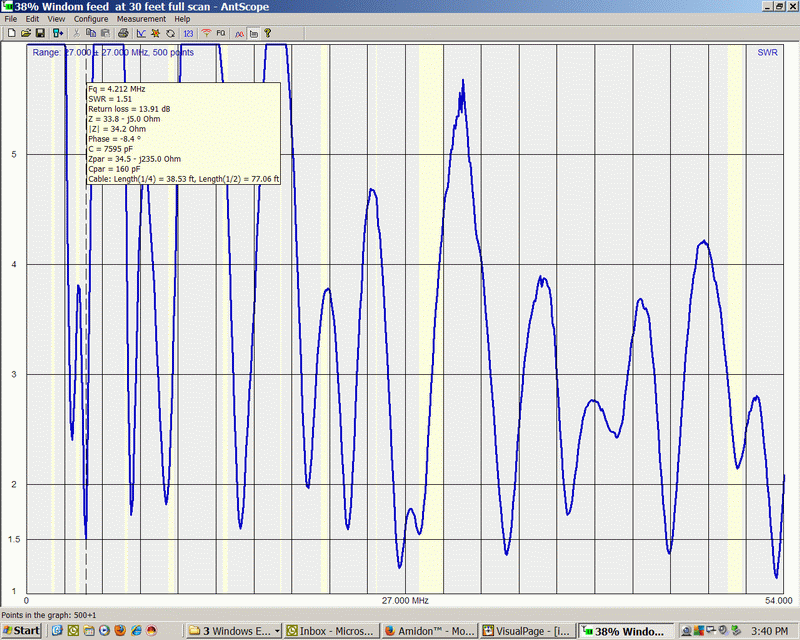Click the first blue Quick Launch icon
Image resolution: width=800 pixels, height=640 pixels.
(x=57, y=631)
